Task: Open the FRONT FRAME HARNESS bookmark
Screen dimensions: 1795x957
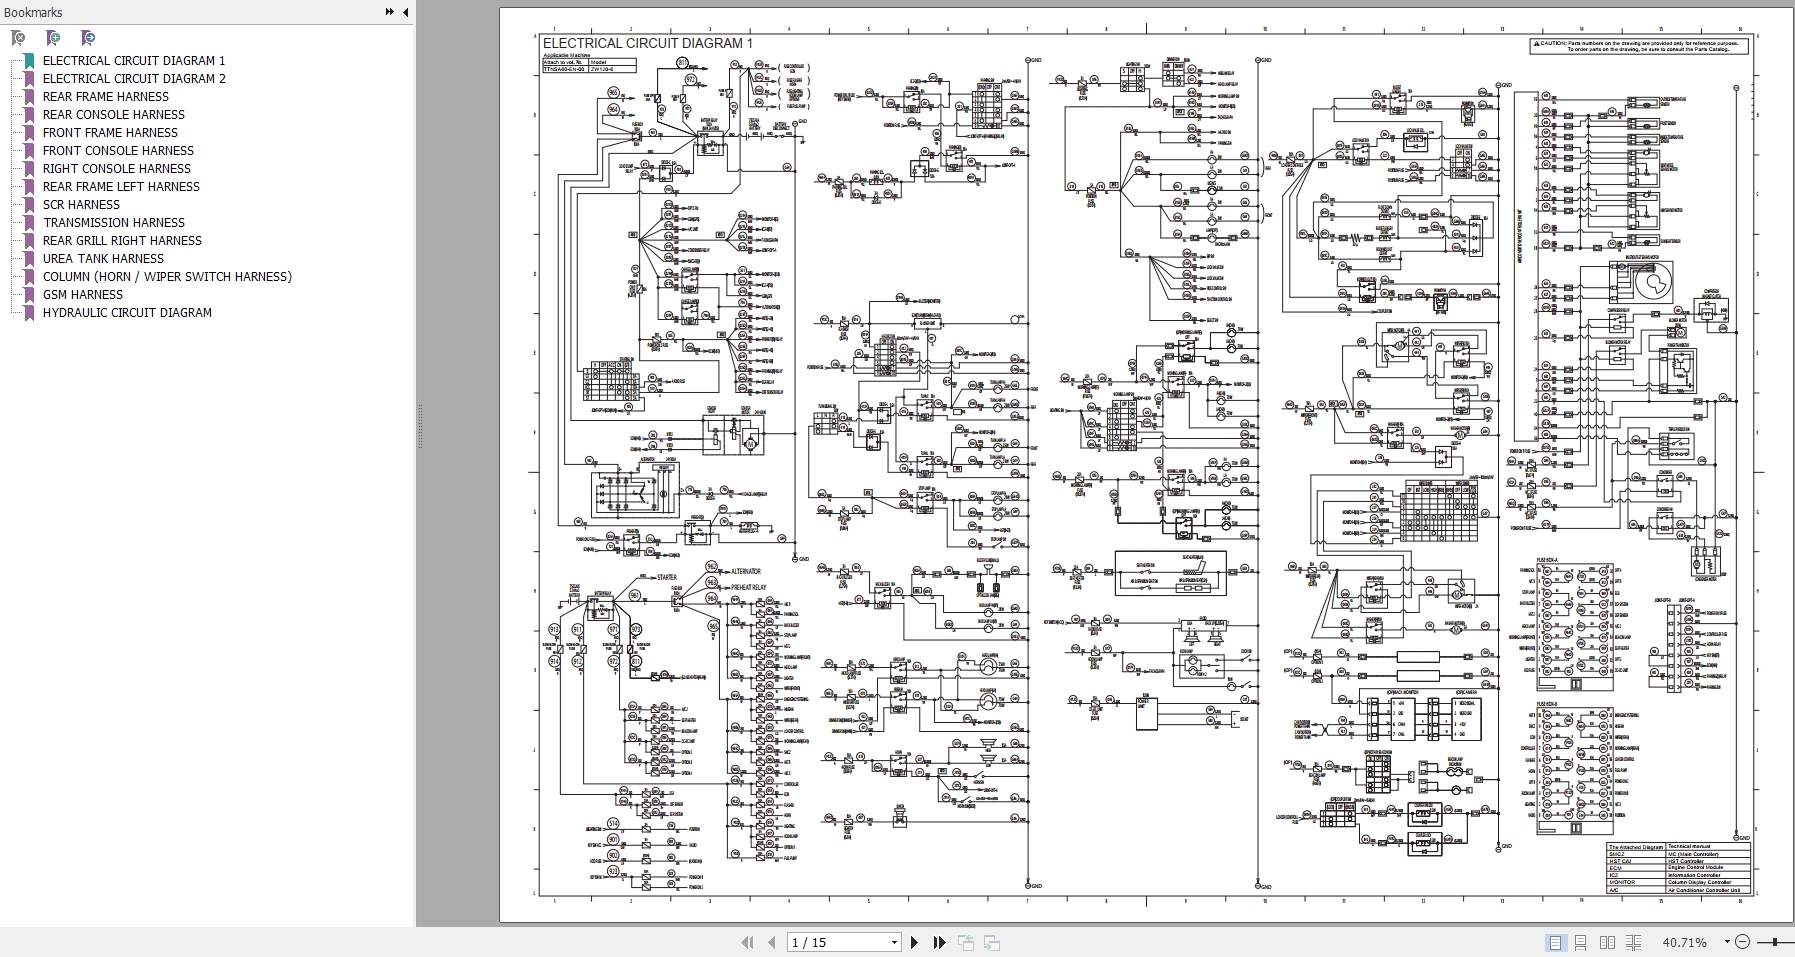Action: pyautogui.click(x=110, y=133)
